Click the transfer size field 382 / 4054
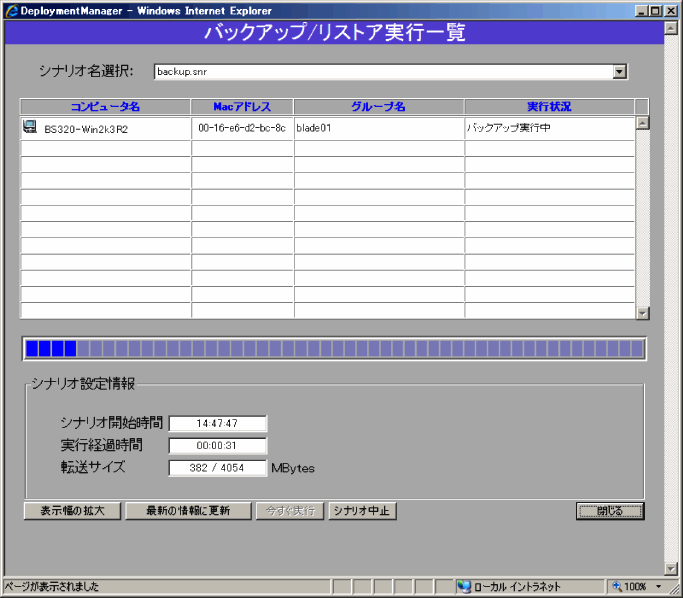 coord(218,468)
